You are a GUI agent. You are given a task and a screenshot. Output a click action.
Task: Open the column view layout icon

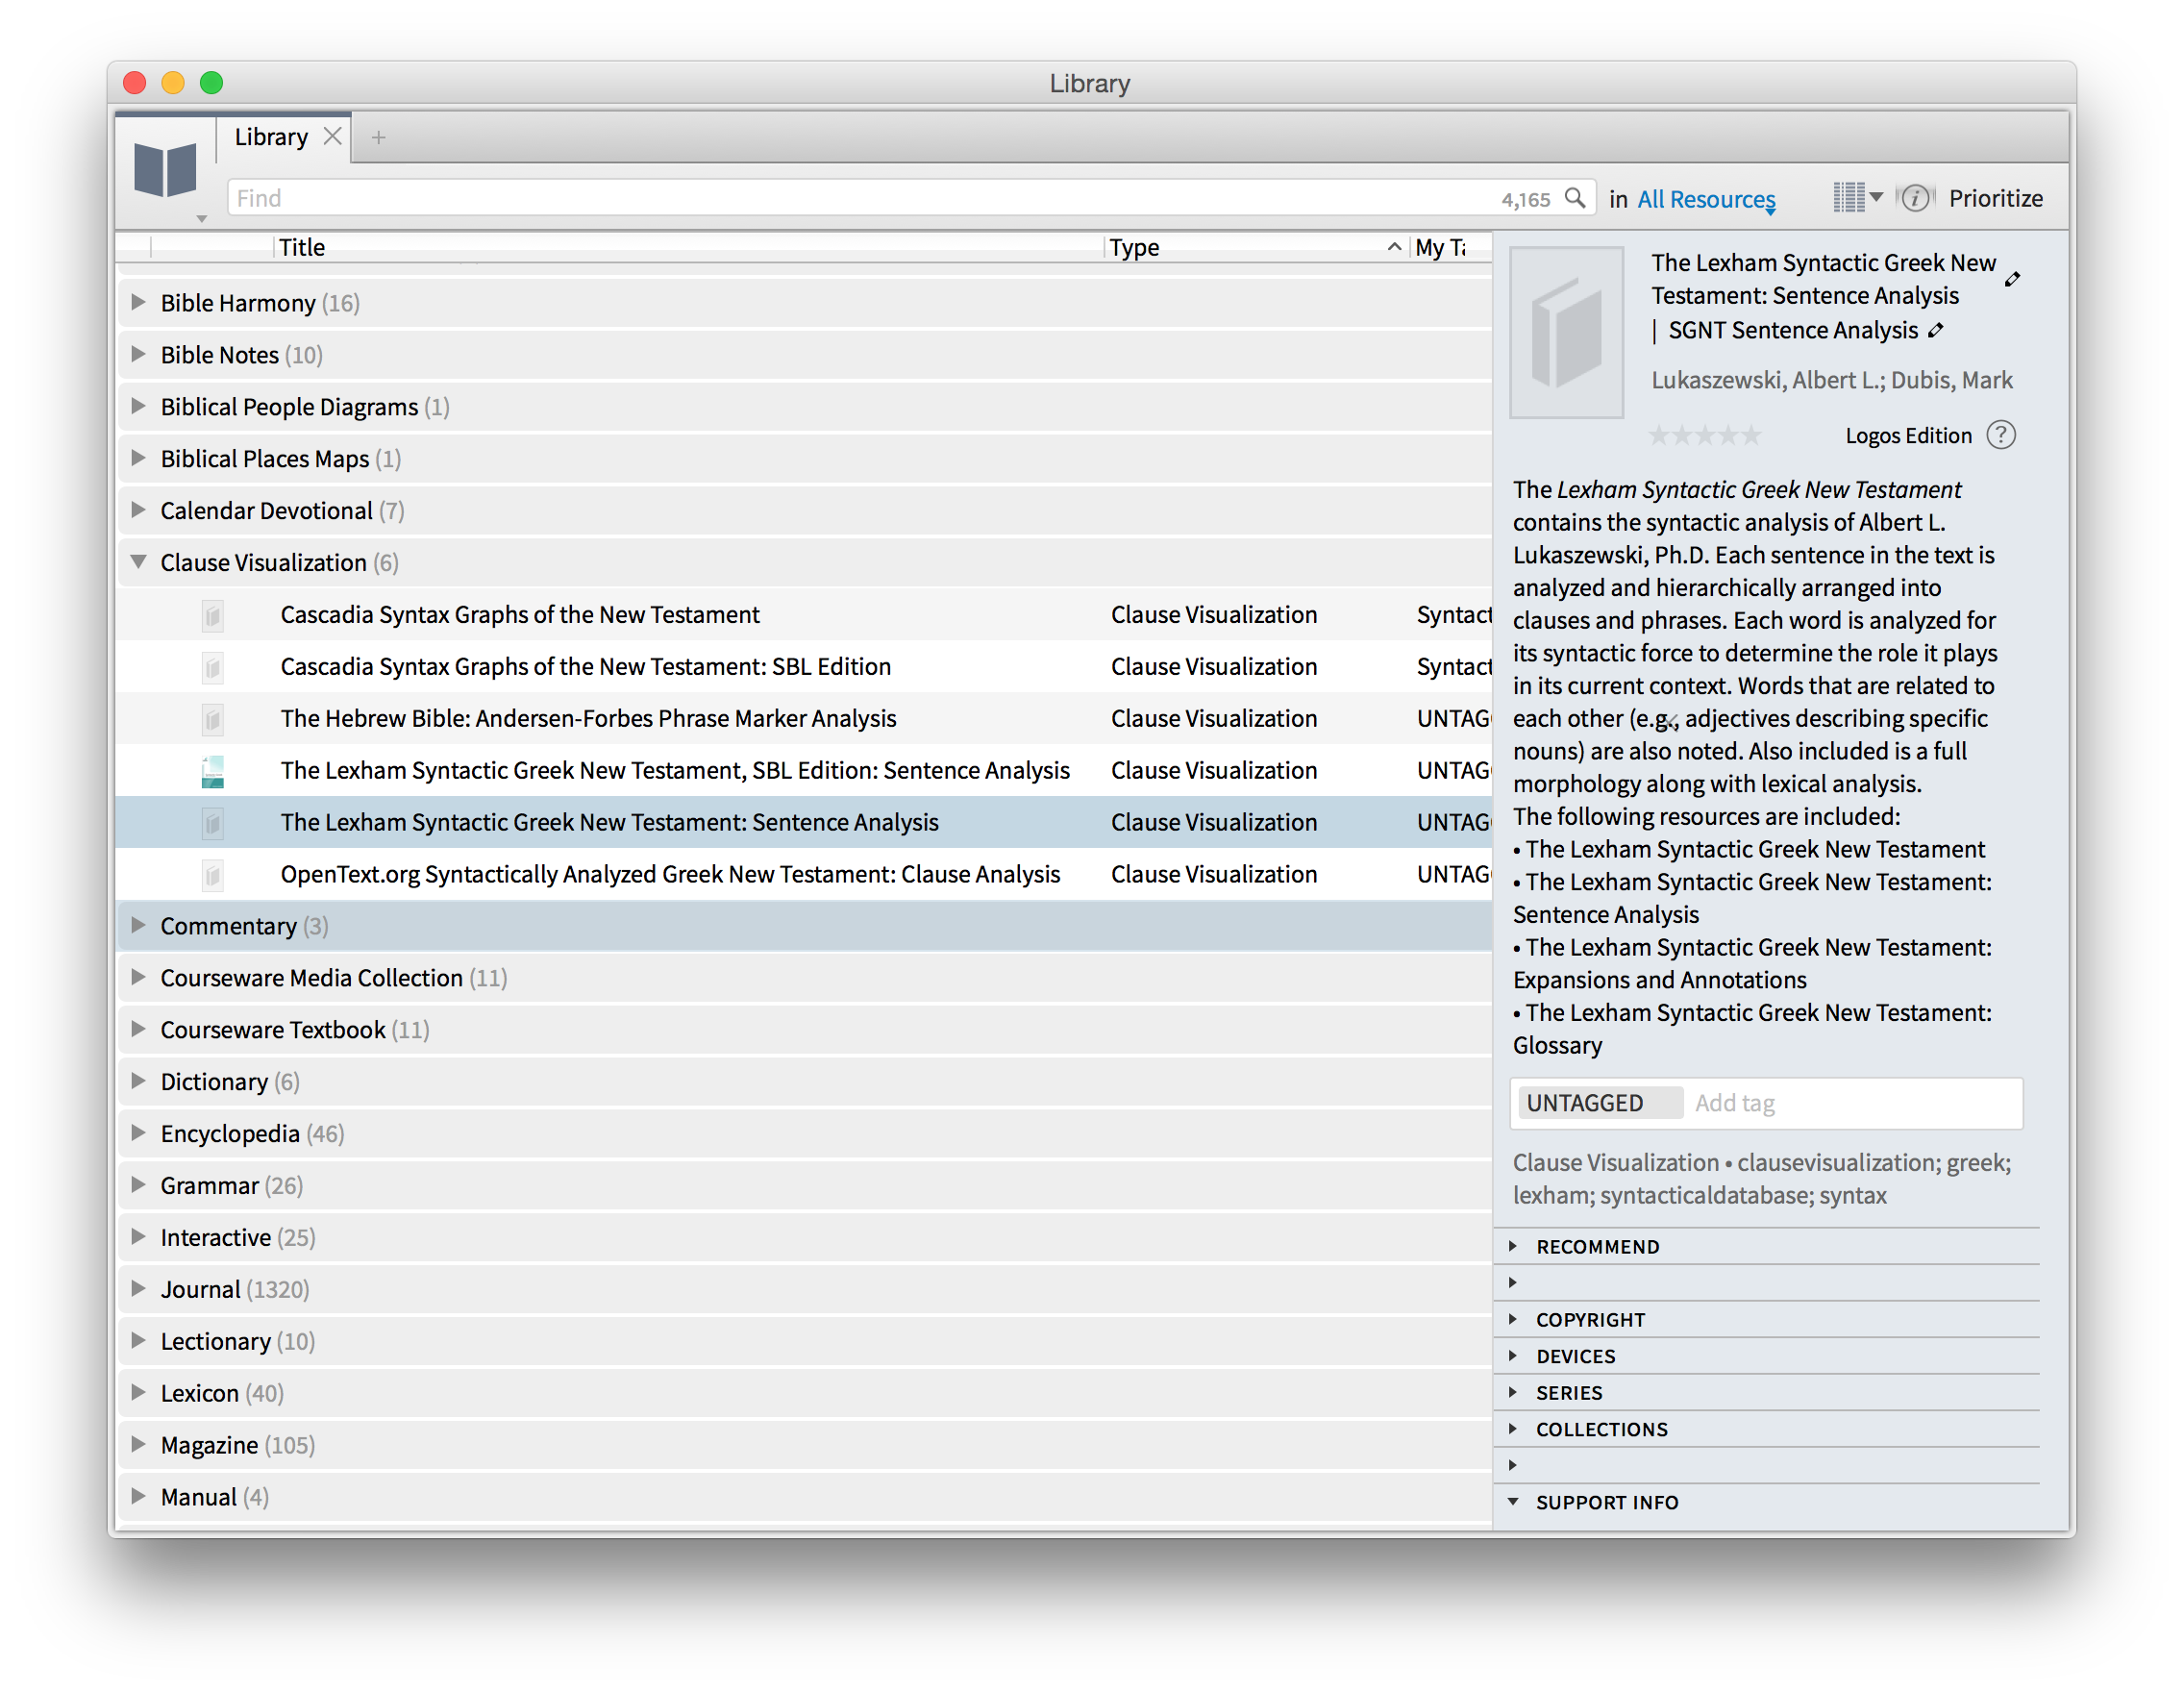(x=1850, y=198)
